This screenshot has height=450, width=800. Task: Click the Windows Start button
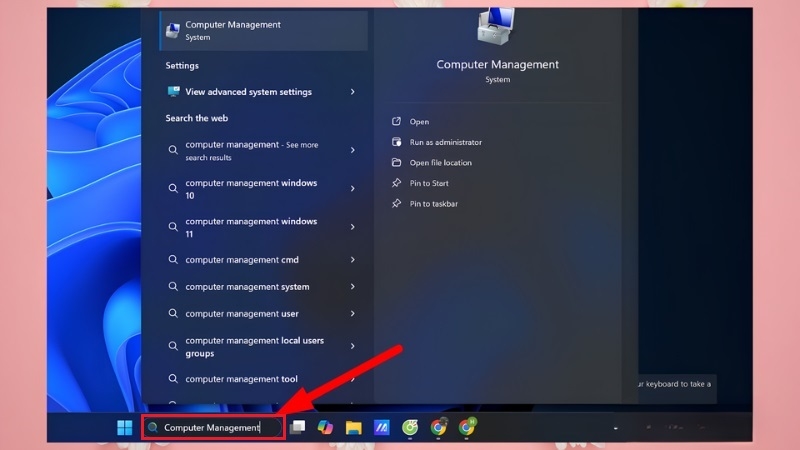click(124, 428)
